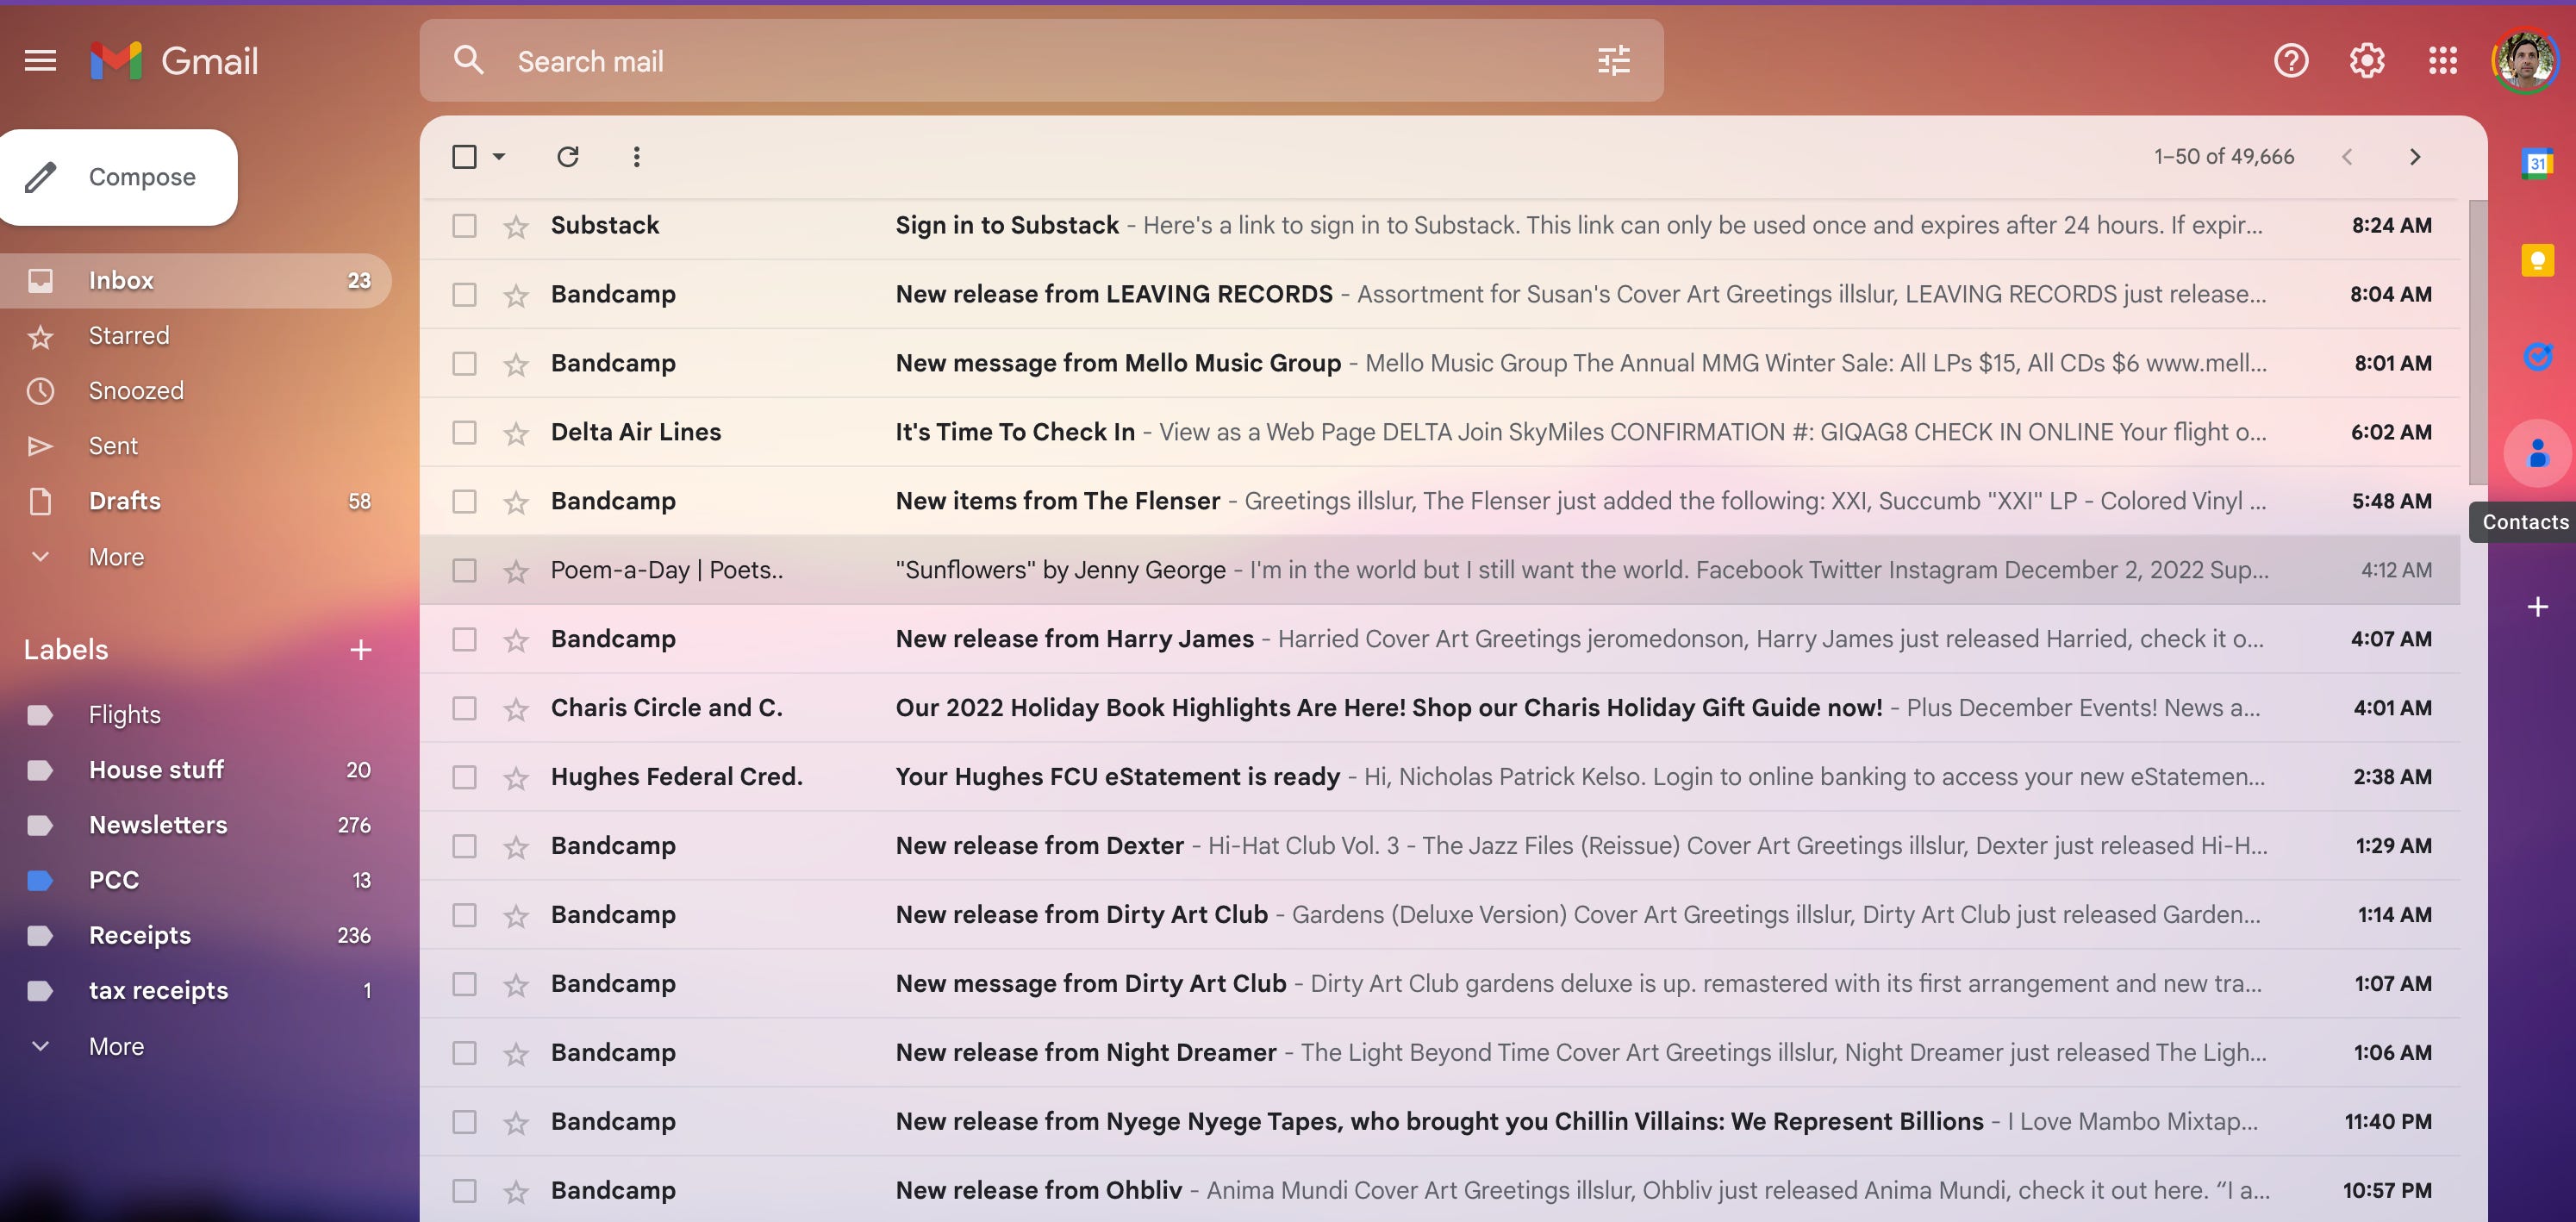The image size is (2576, 1222).
Task: Star the Delta Air Lines email
Action: click(516, 433)
